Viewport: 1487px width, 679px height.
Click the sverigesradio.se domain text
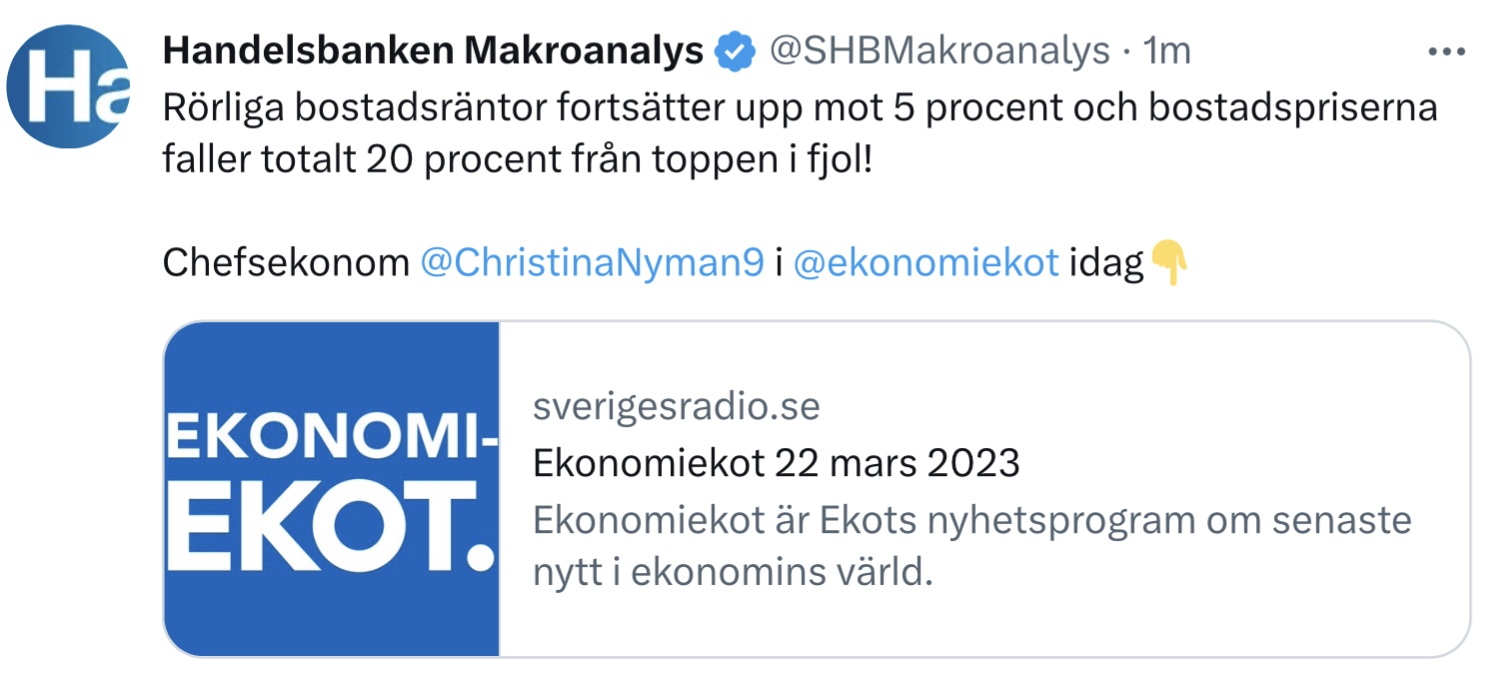point(677,407)
